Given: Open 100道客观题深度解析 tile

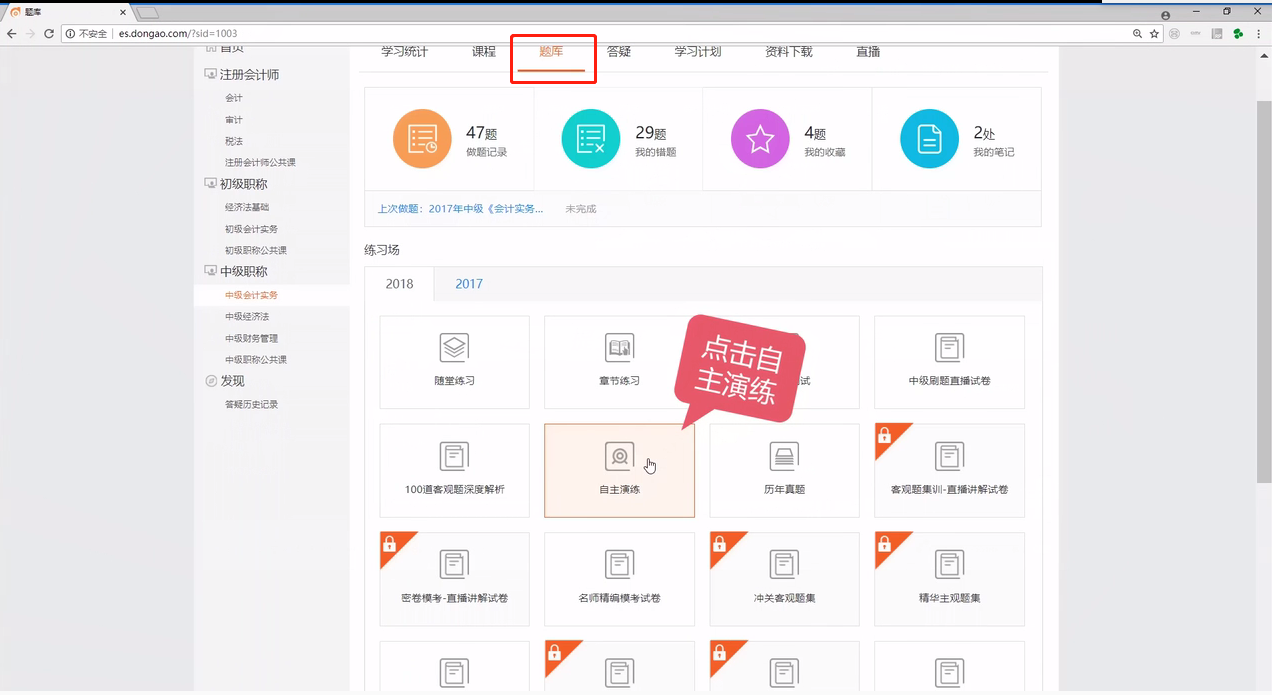Looking at the screenshot, I should click(x=454, y=470).
